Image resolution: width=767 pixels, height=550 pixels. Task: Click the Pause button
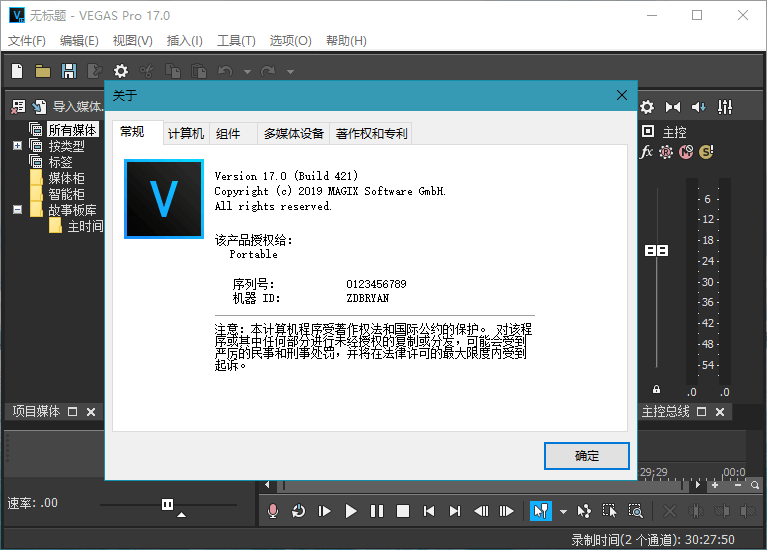[x=377, y=511]
